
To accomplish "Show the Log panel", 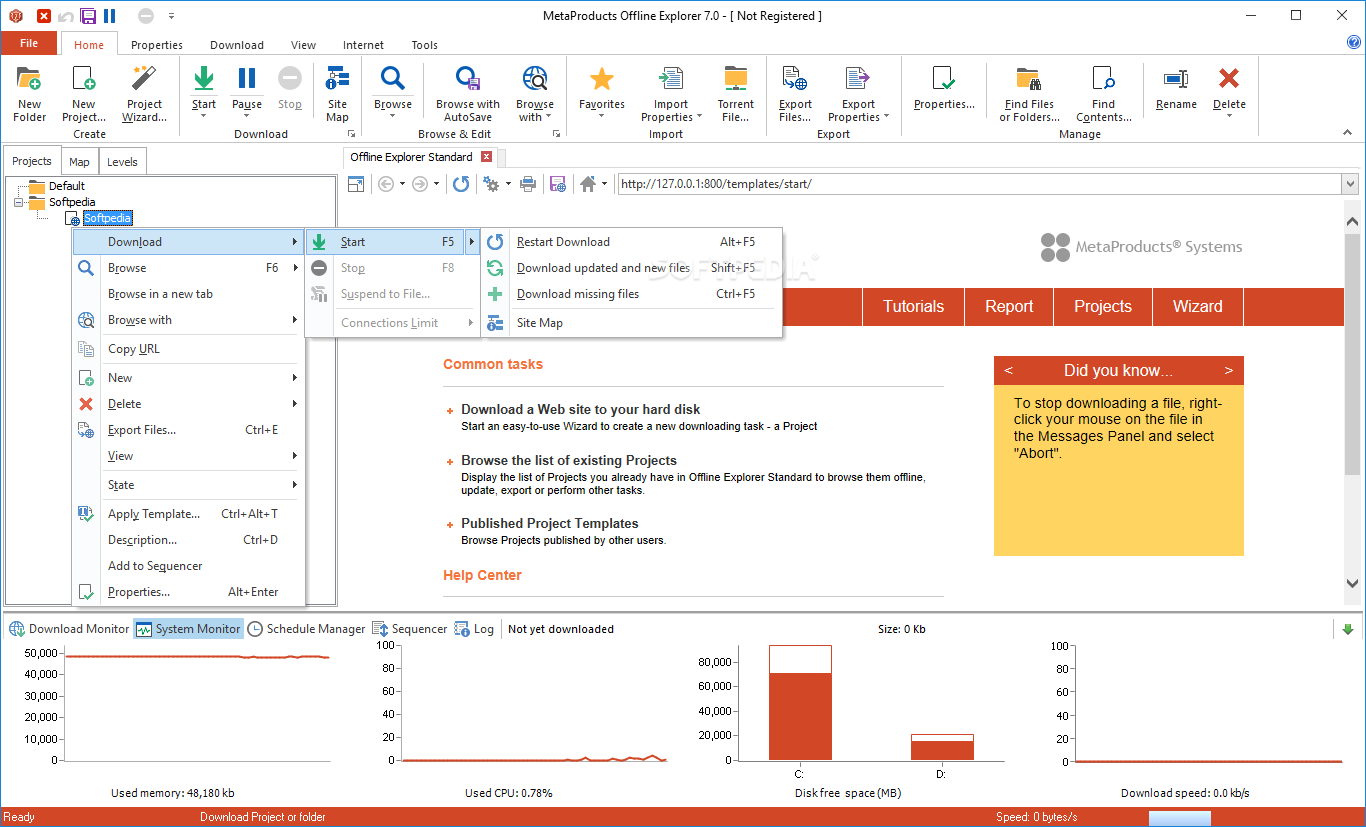I will (475, 629).
